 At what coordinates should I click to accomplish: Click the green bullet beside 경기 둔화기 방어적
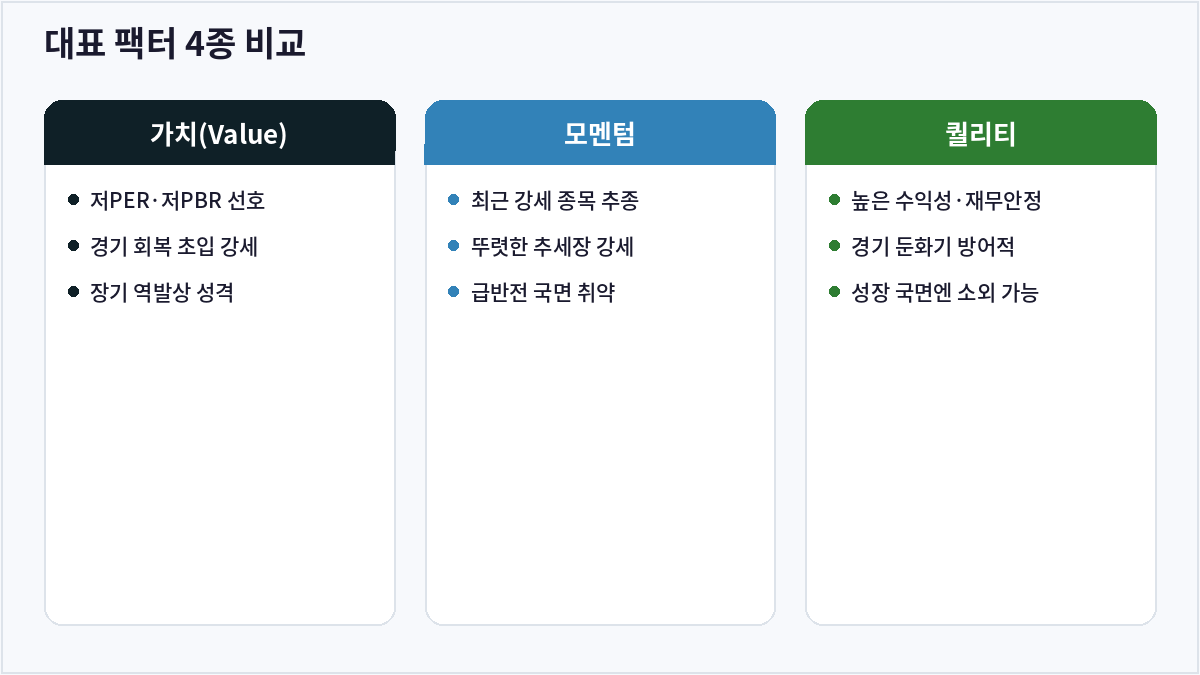[835, 246]
